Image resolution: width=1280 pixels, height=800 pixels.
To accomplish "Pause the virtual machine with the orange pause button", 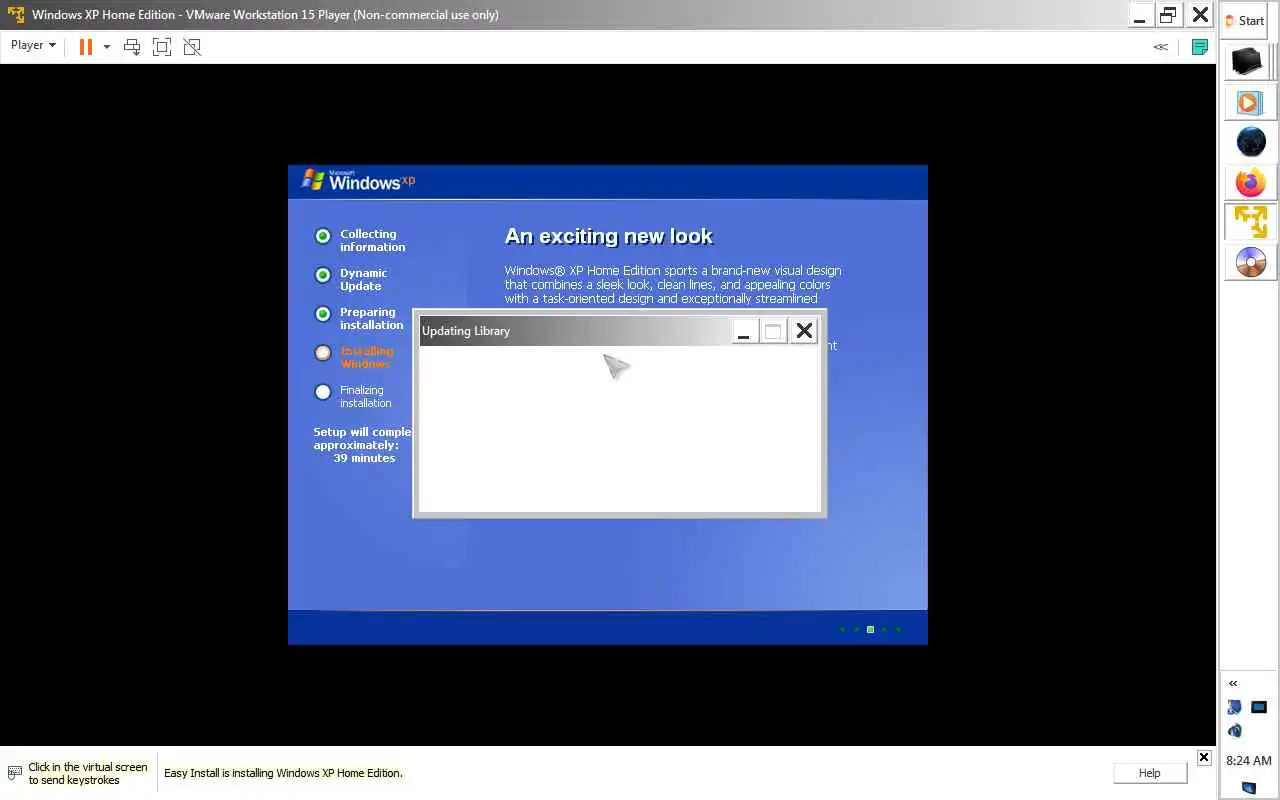I will point(86,46).
